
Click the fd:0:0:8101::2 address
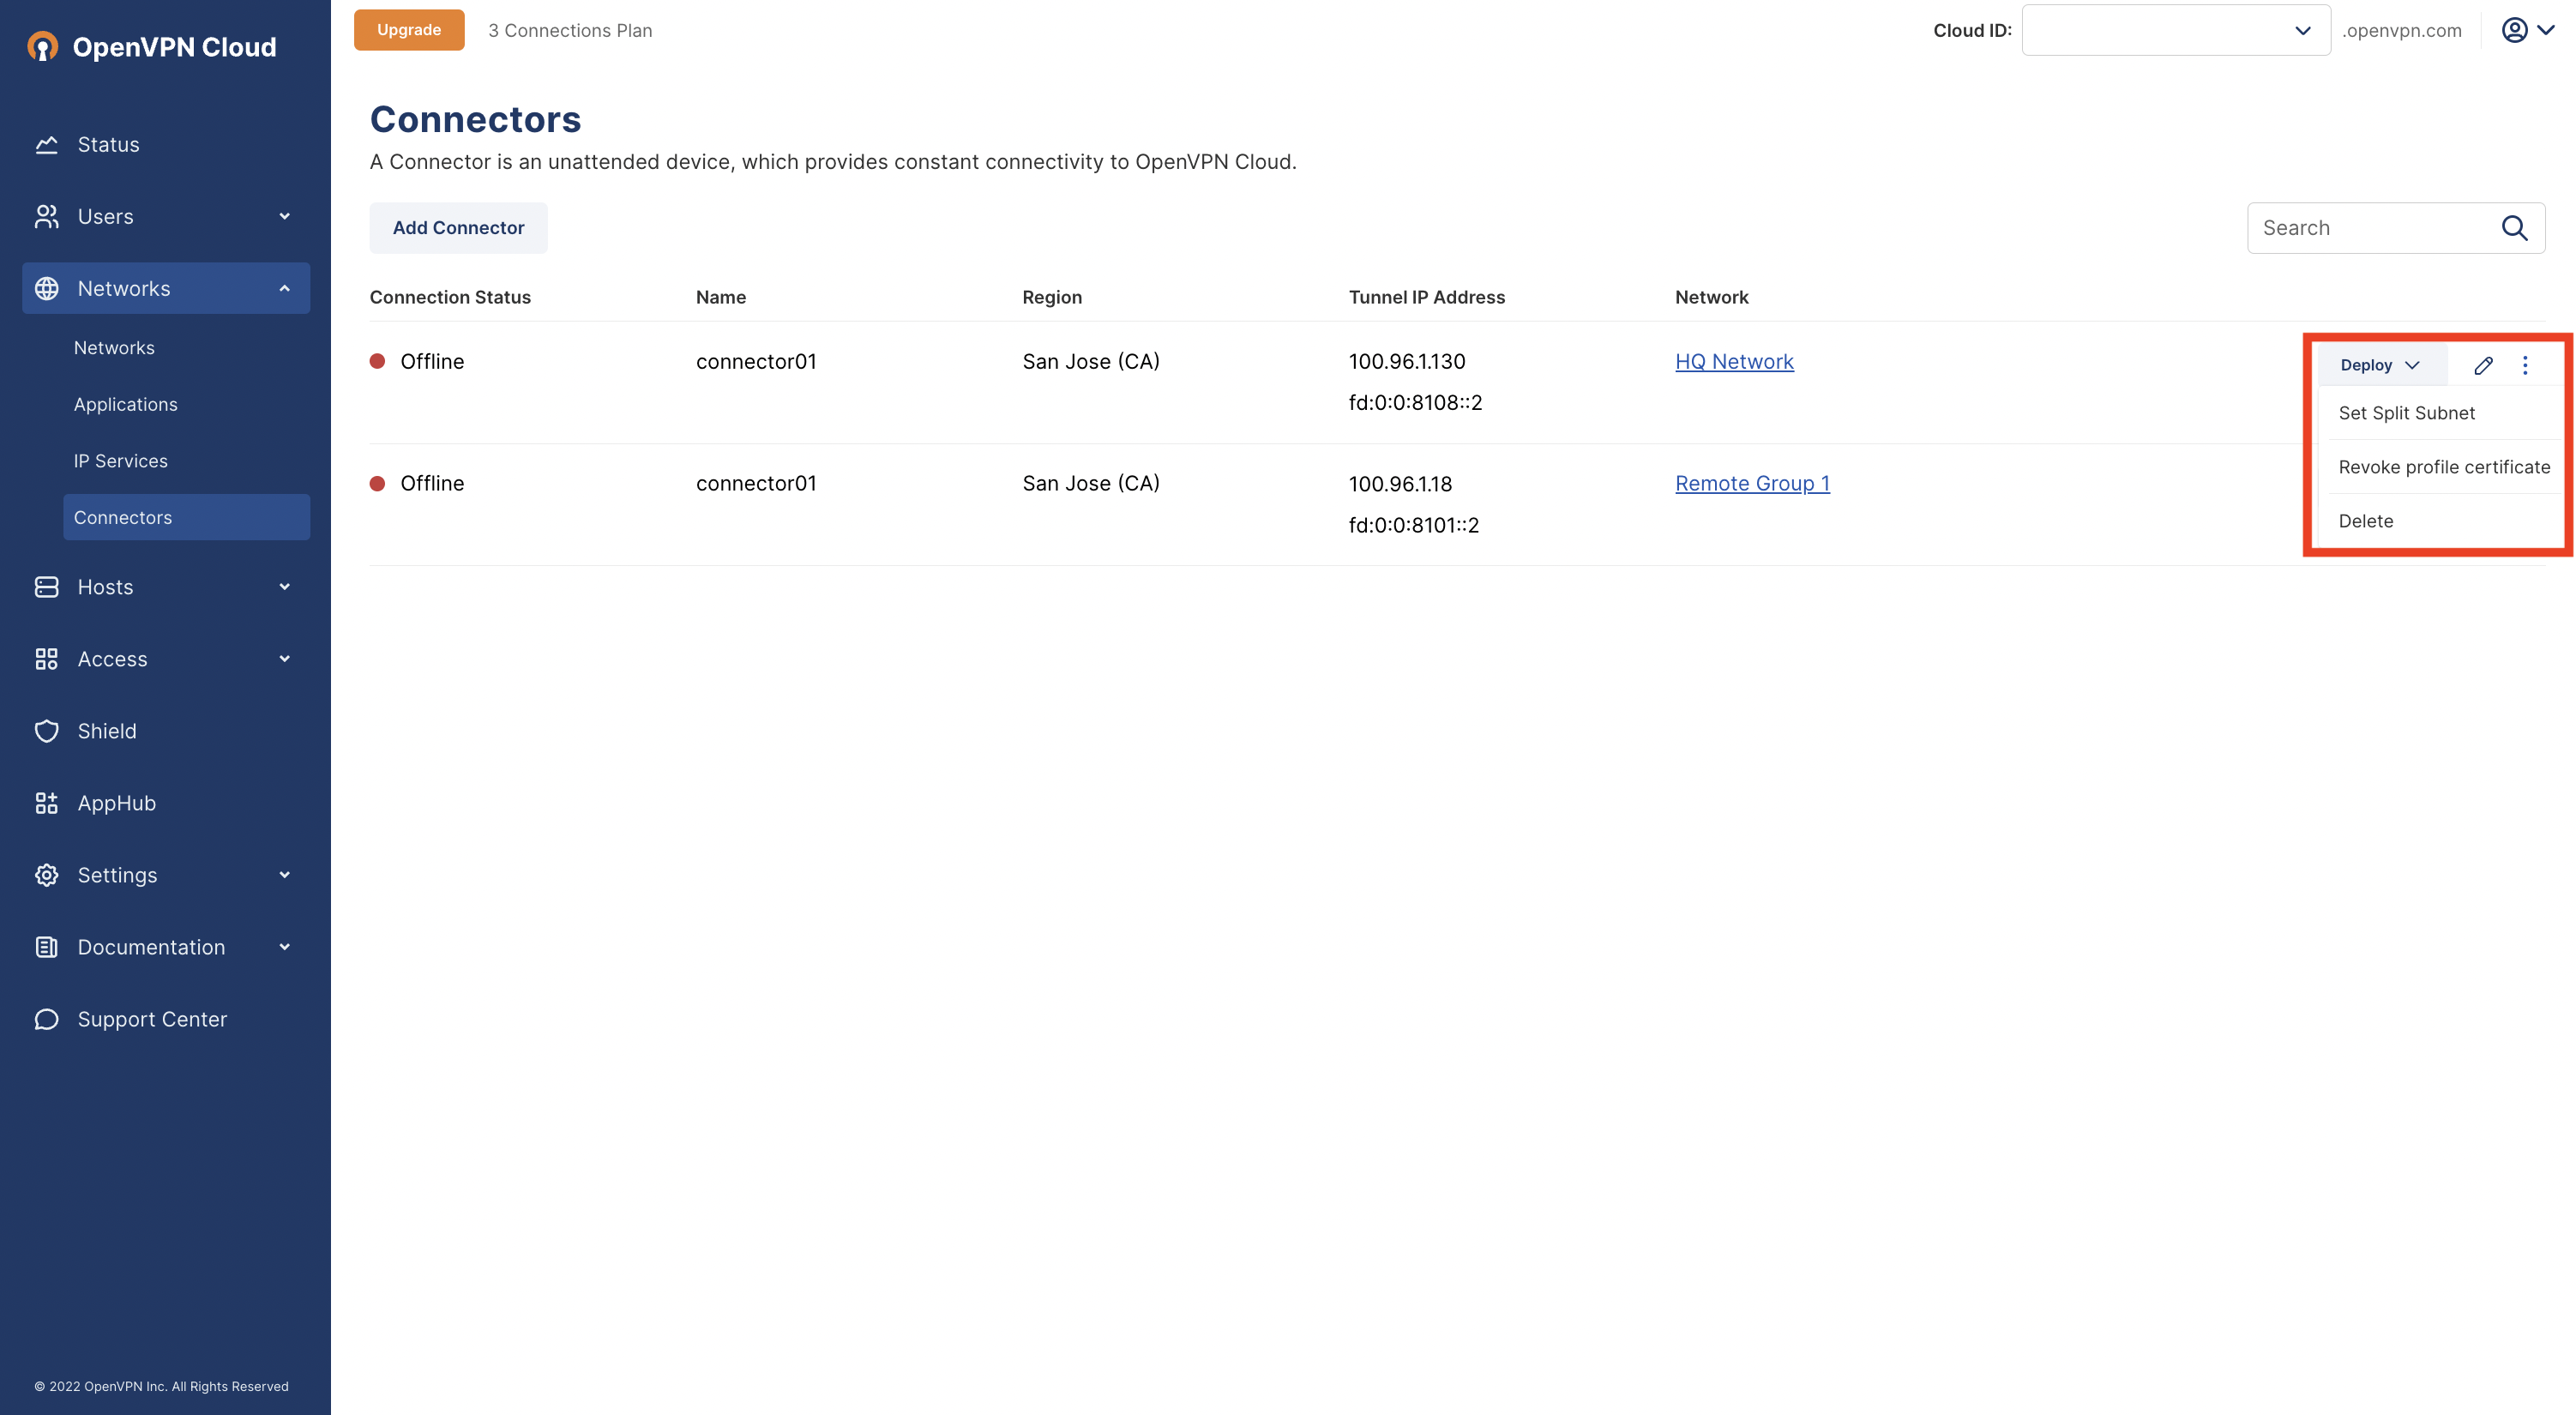tap(1413, 525)
